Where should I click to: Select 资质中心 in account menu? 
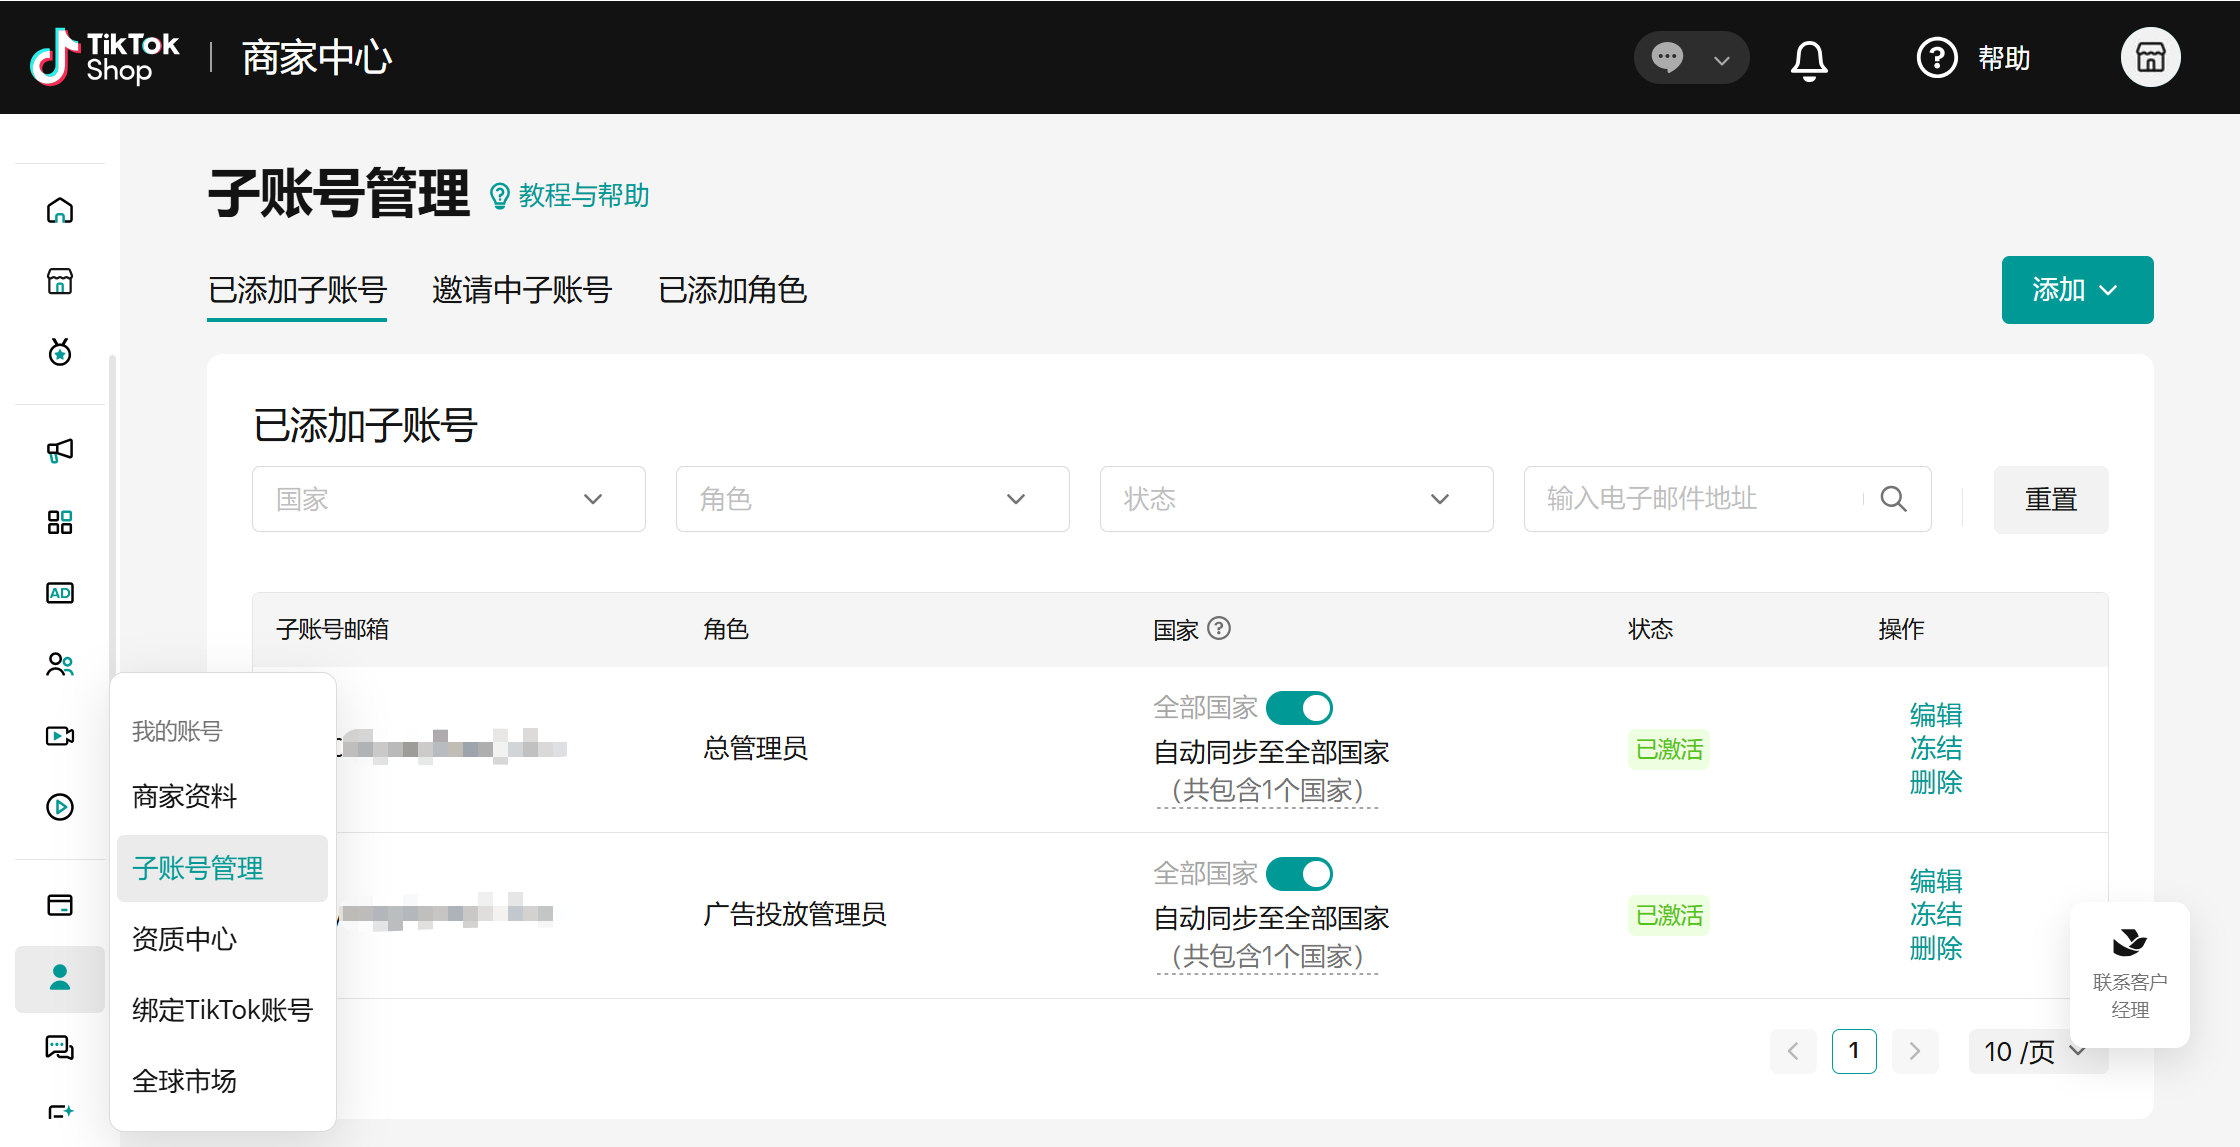click(185, 939)
